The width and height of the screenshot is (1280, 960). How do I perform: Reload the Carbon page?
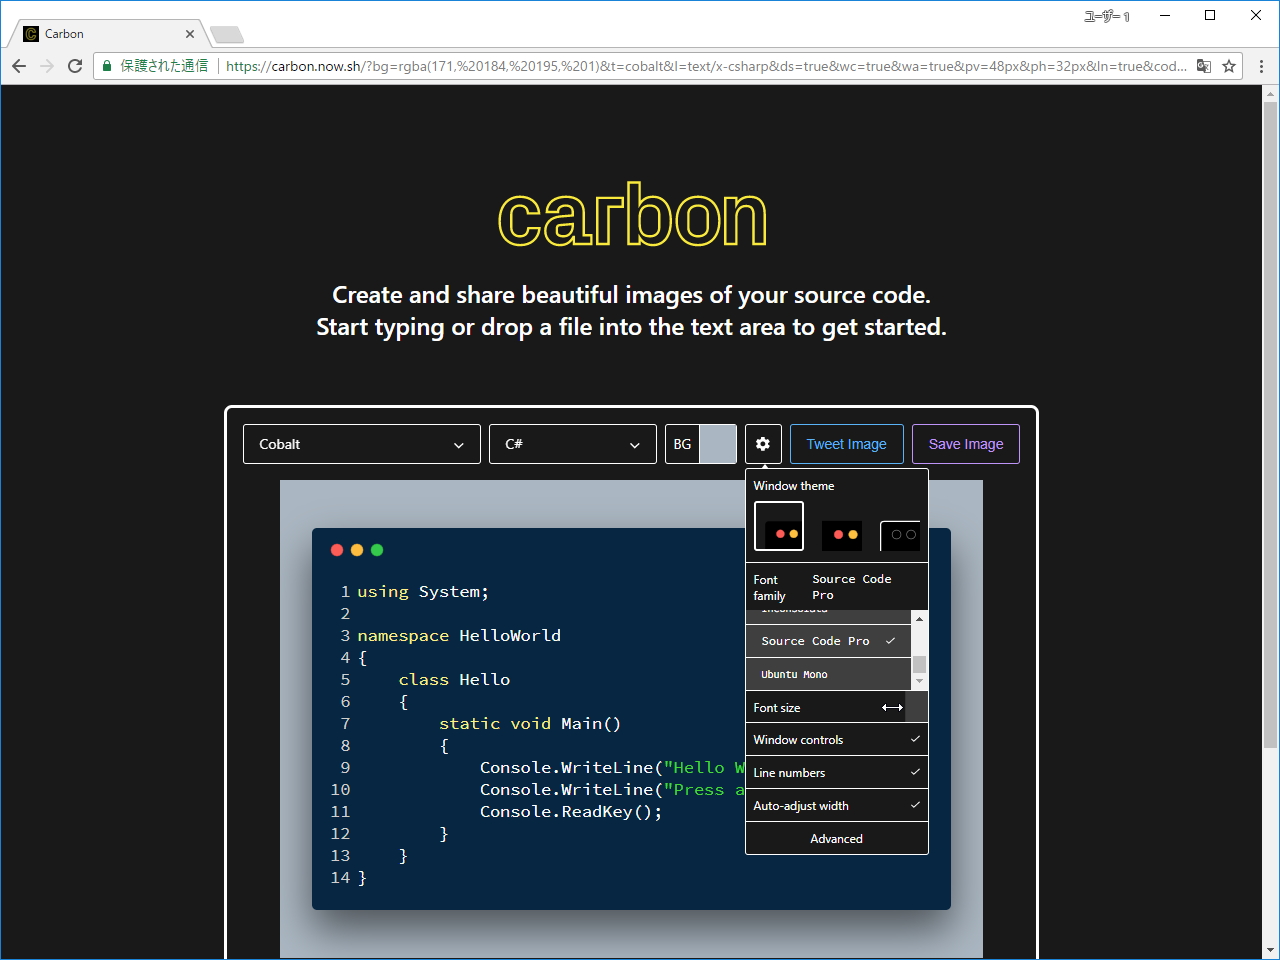75,66
